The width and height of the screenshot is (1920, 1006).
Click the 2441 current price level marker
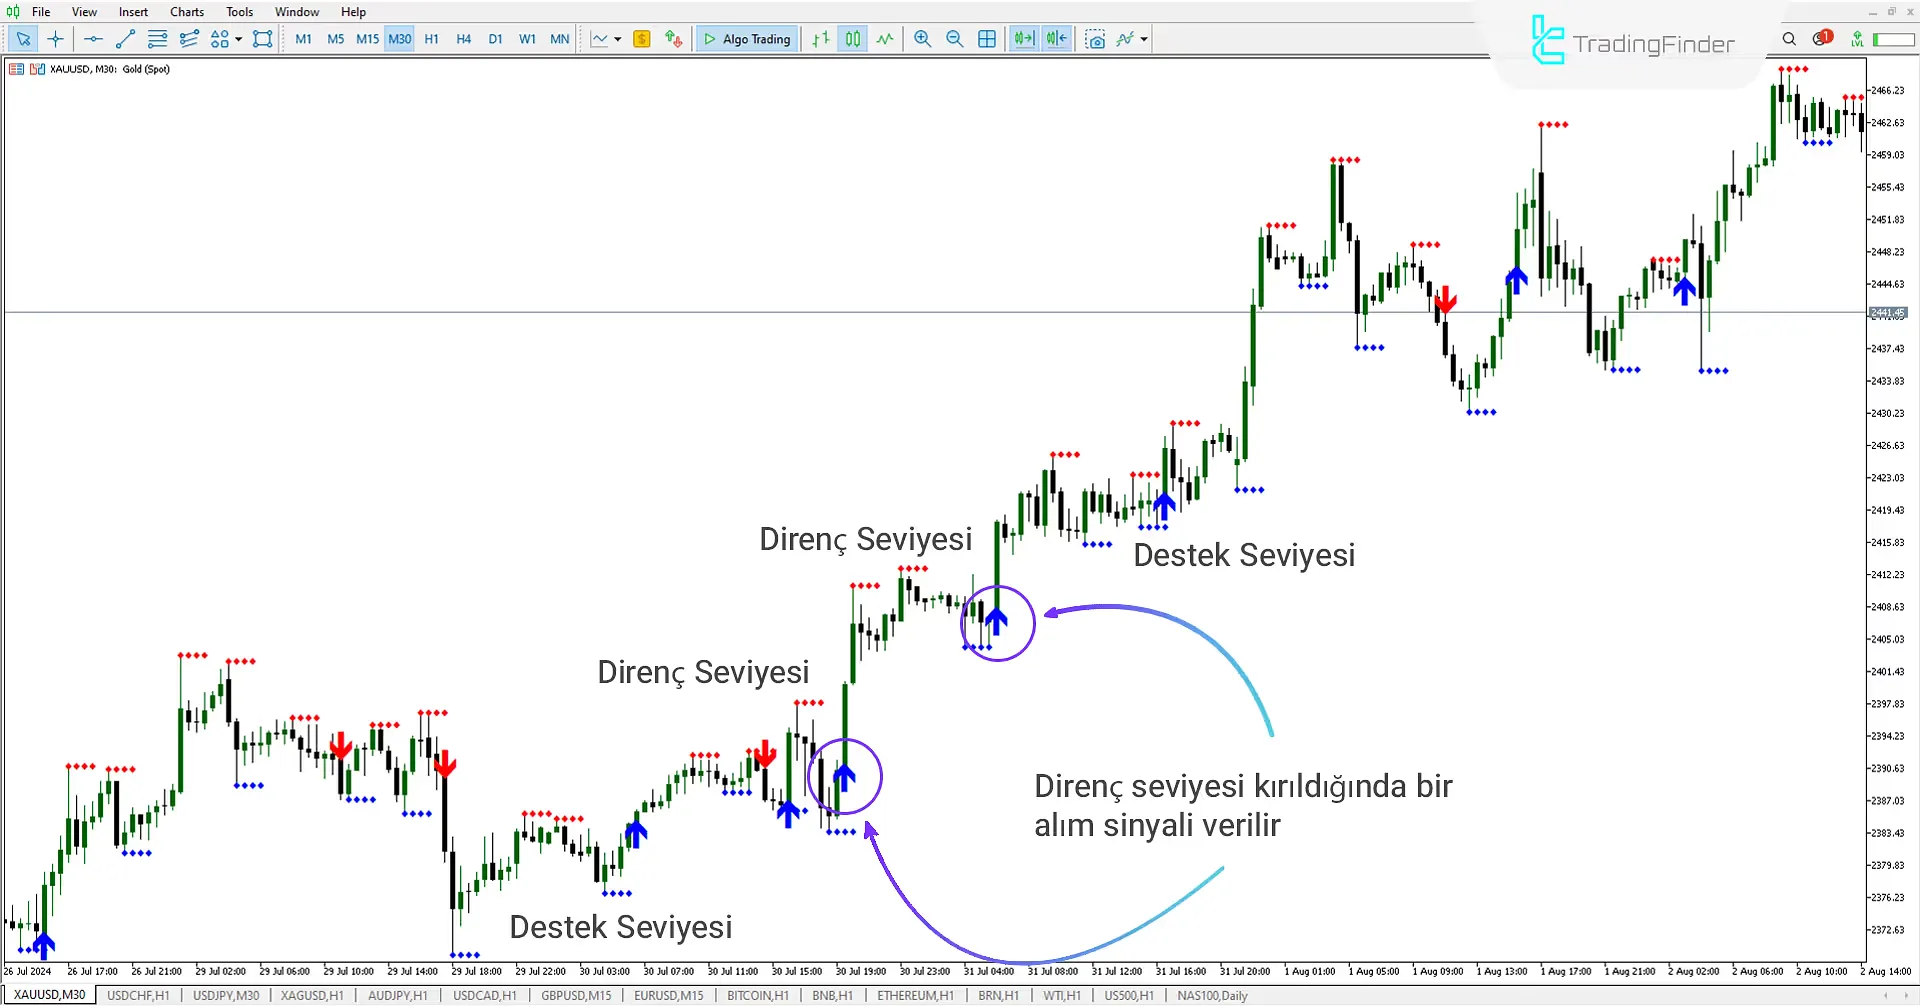(1888, 313)
